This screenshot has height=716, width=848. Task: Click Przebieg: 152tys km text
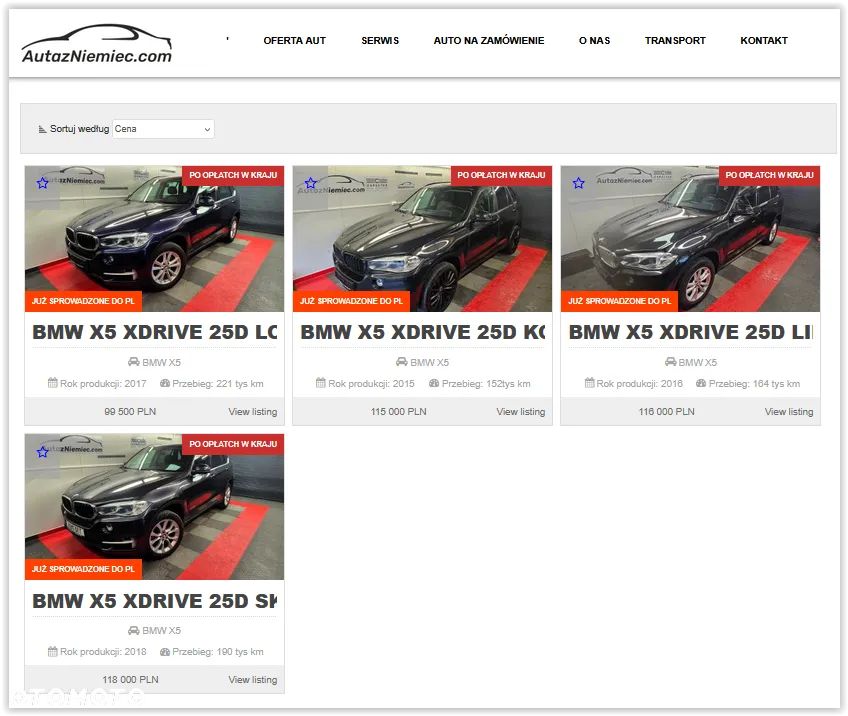[x=486, y=383]
